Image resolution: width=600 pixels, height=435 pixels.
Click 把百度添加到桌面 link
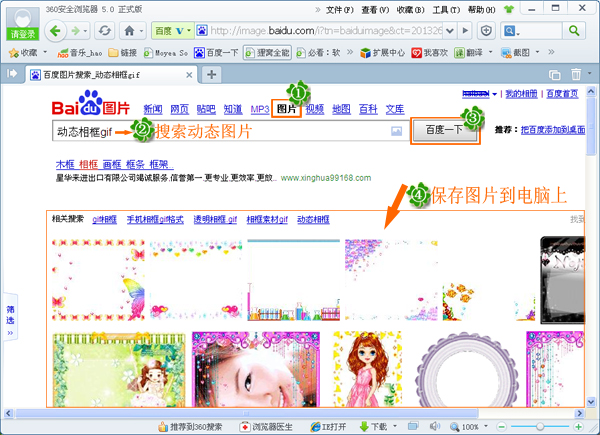tap(553, 130)
